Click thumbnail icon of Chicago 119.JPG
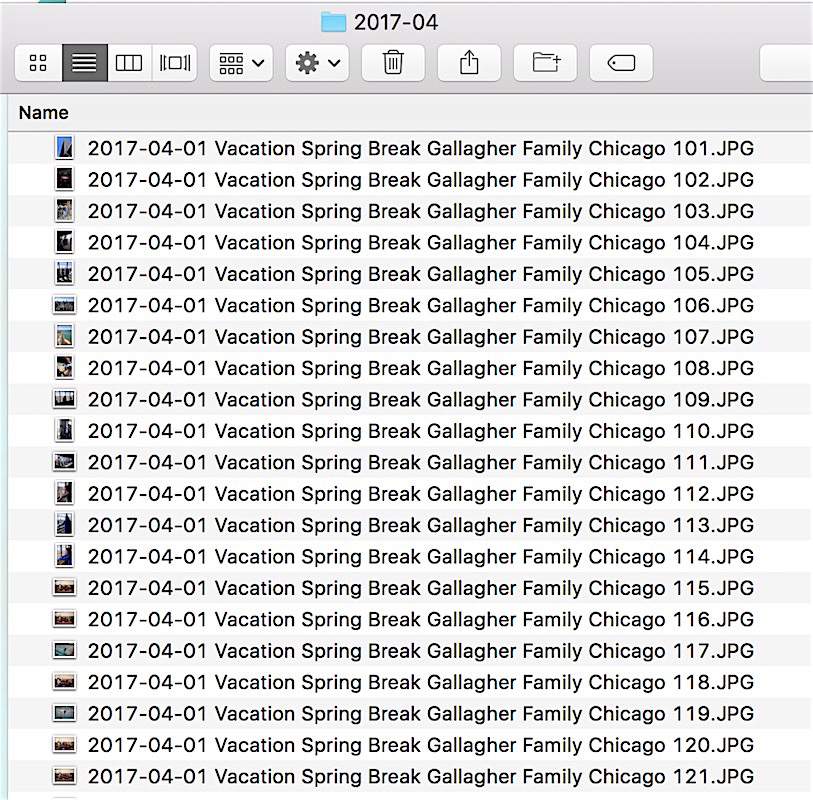 coord(64,713)
